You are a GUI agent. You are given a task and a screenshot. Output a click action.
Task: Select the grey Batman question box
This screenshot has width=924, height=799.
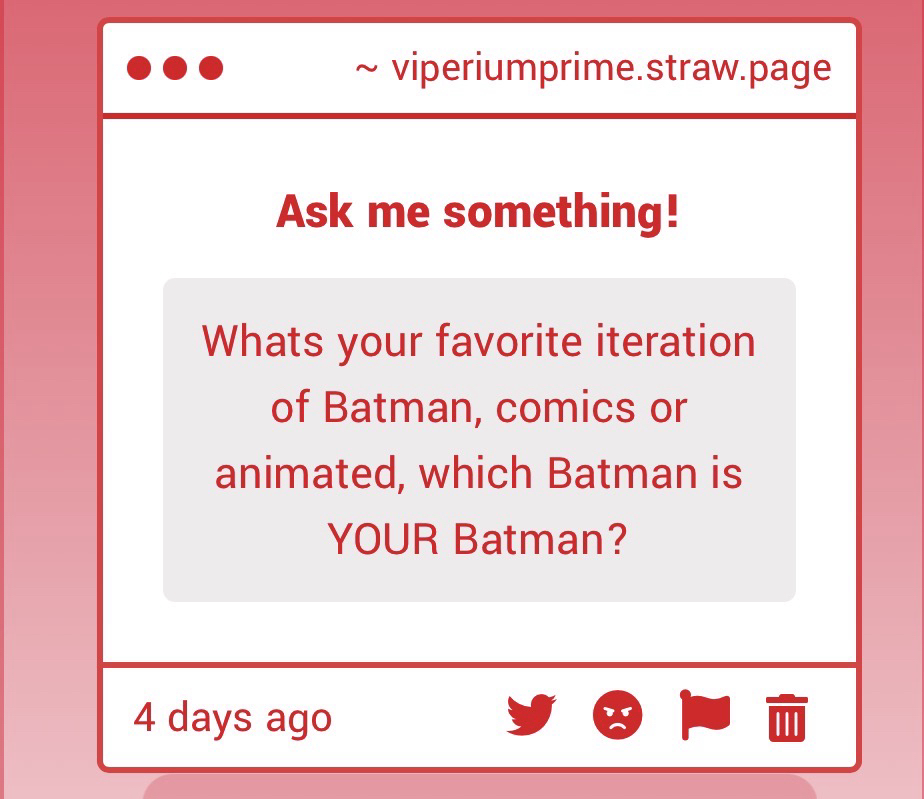(x=479, y=440)
